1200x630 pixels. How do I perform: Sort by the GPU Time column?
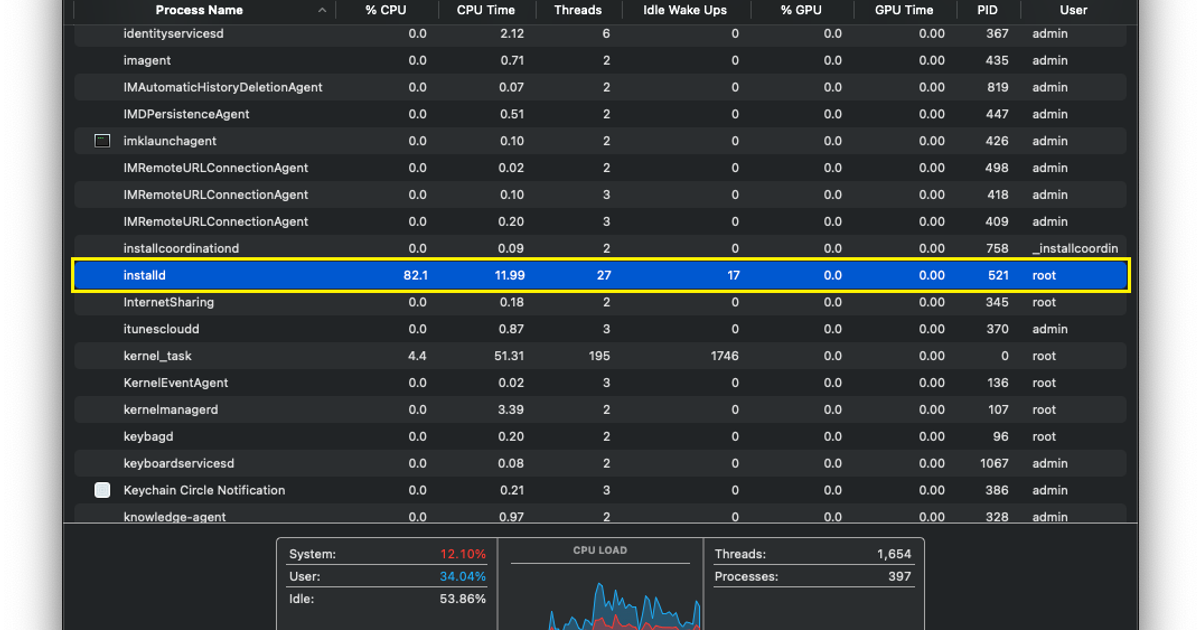pos(903,10)
